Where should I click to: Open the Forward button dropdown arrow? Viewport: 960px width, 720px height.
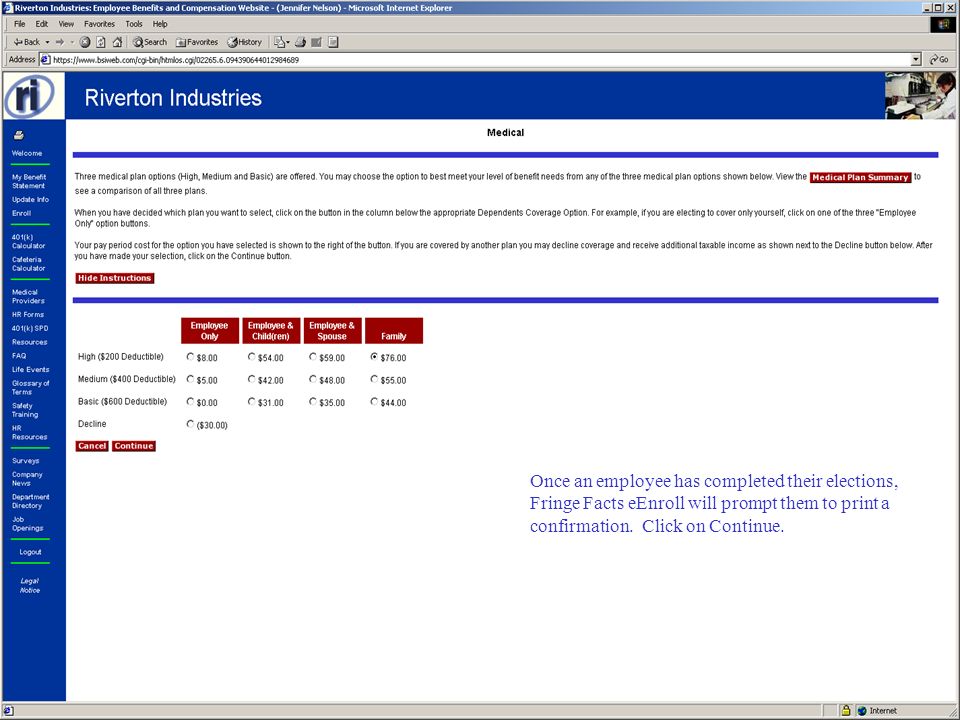[x=72, y=42]
